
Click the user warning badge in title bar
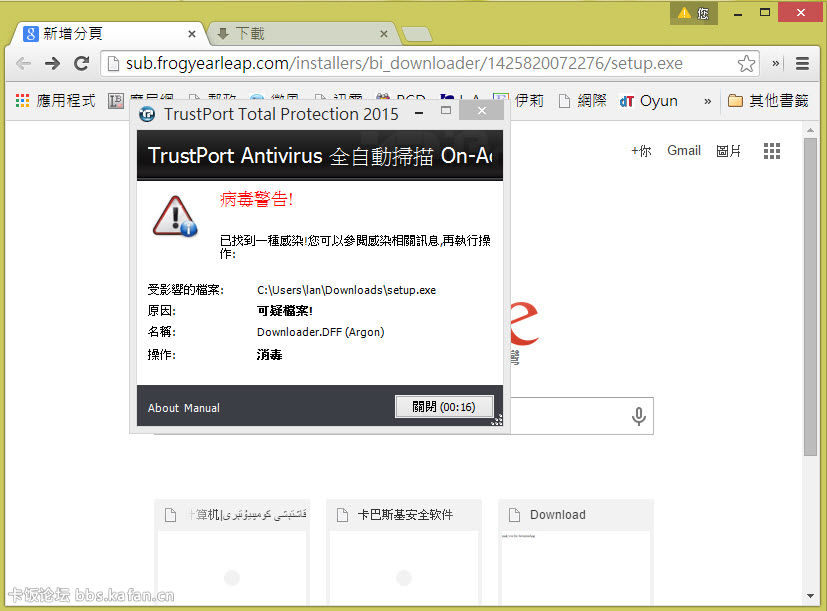click(x=693, y=13)
